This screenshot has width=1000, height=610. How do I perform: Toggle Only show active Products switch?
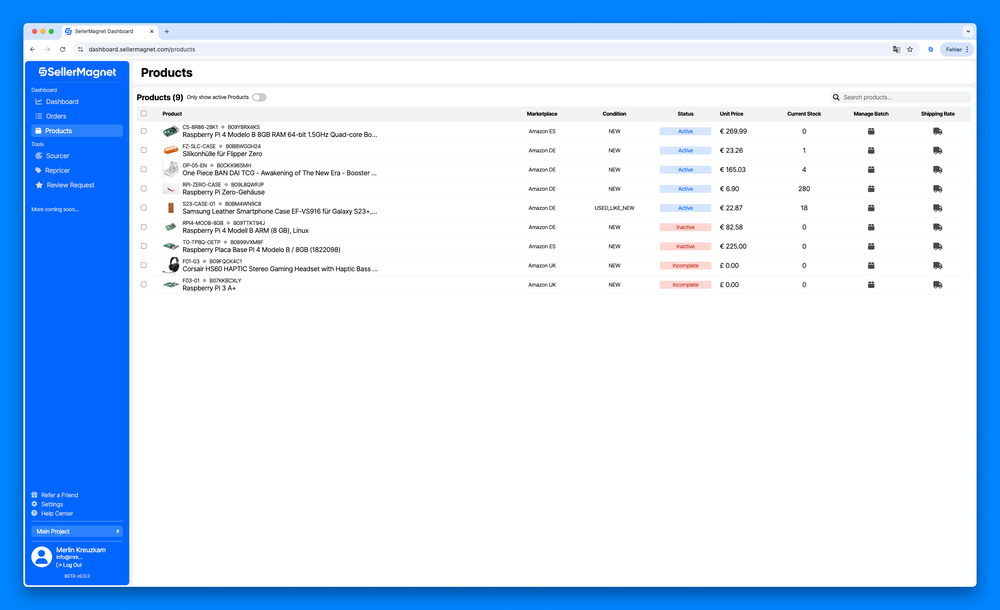point(259,98)
